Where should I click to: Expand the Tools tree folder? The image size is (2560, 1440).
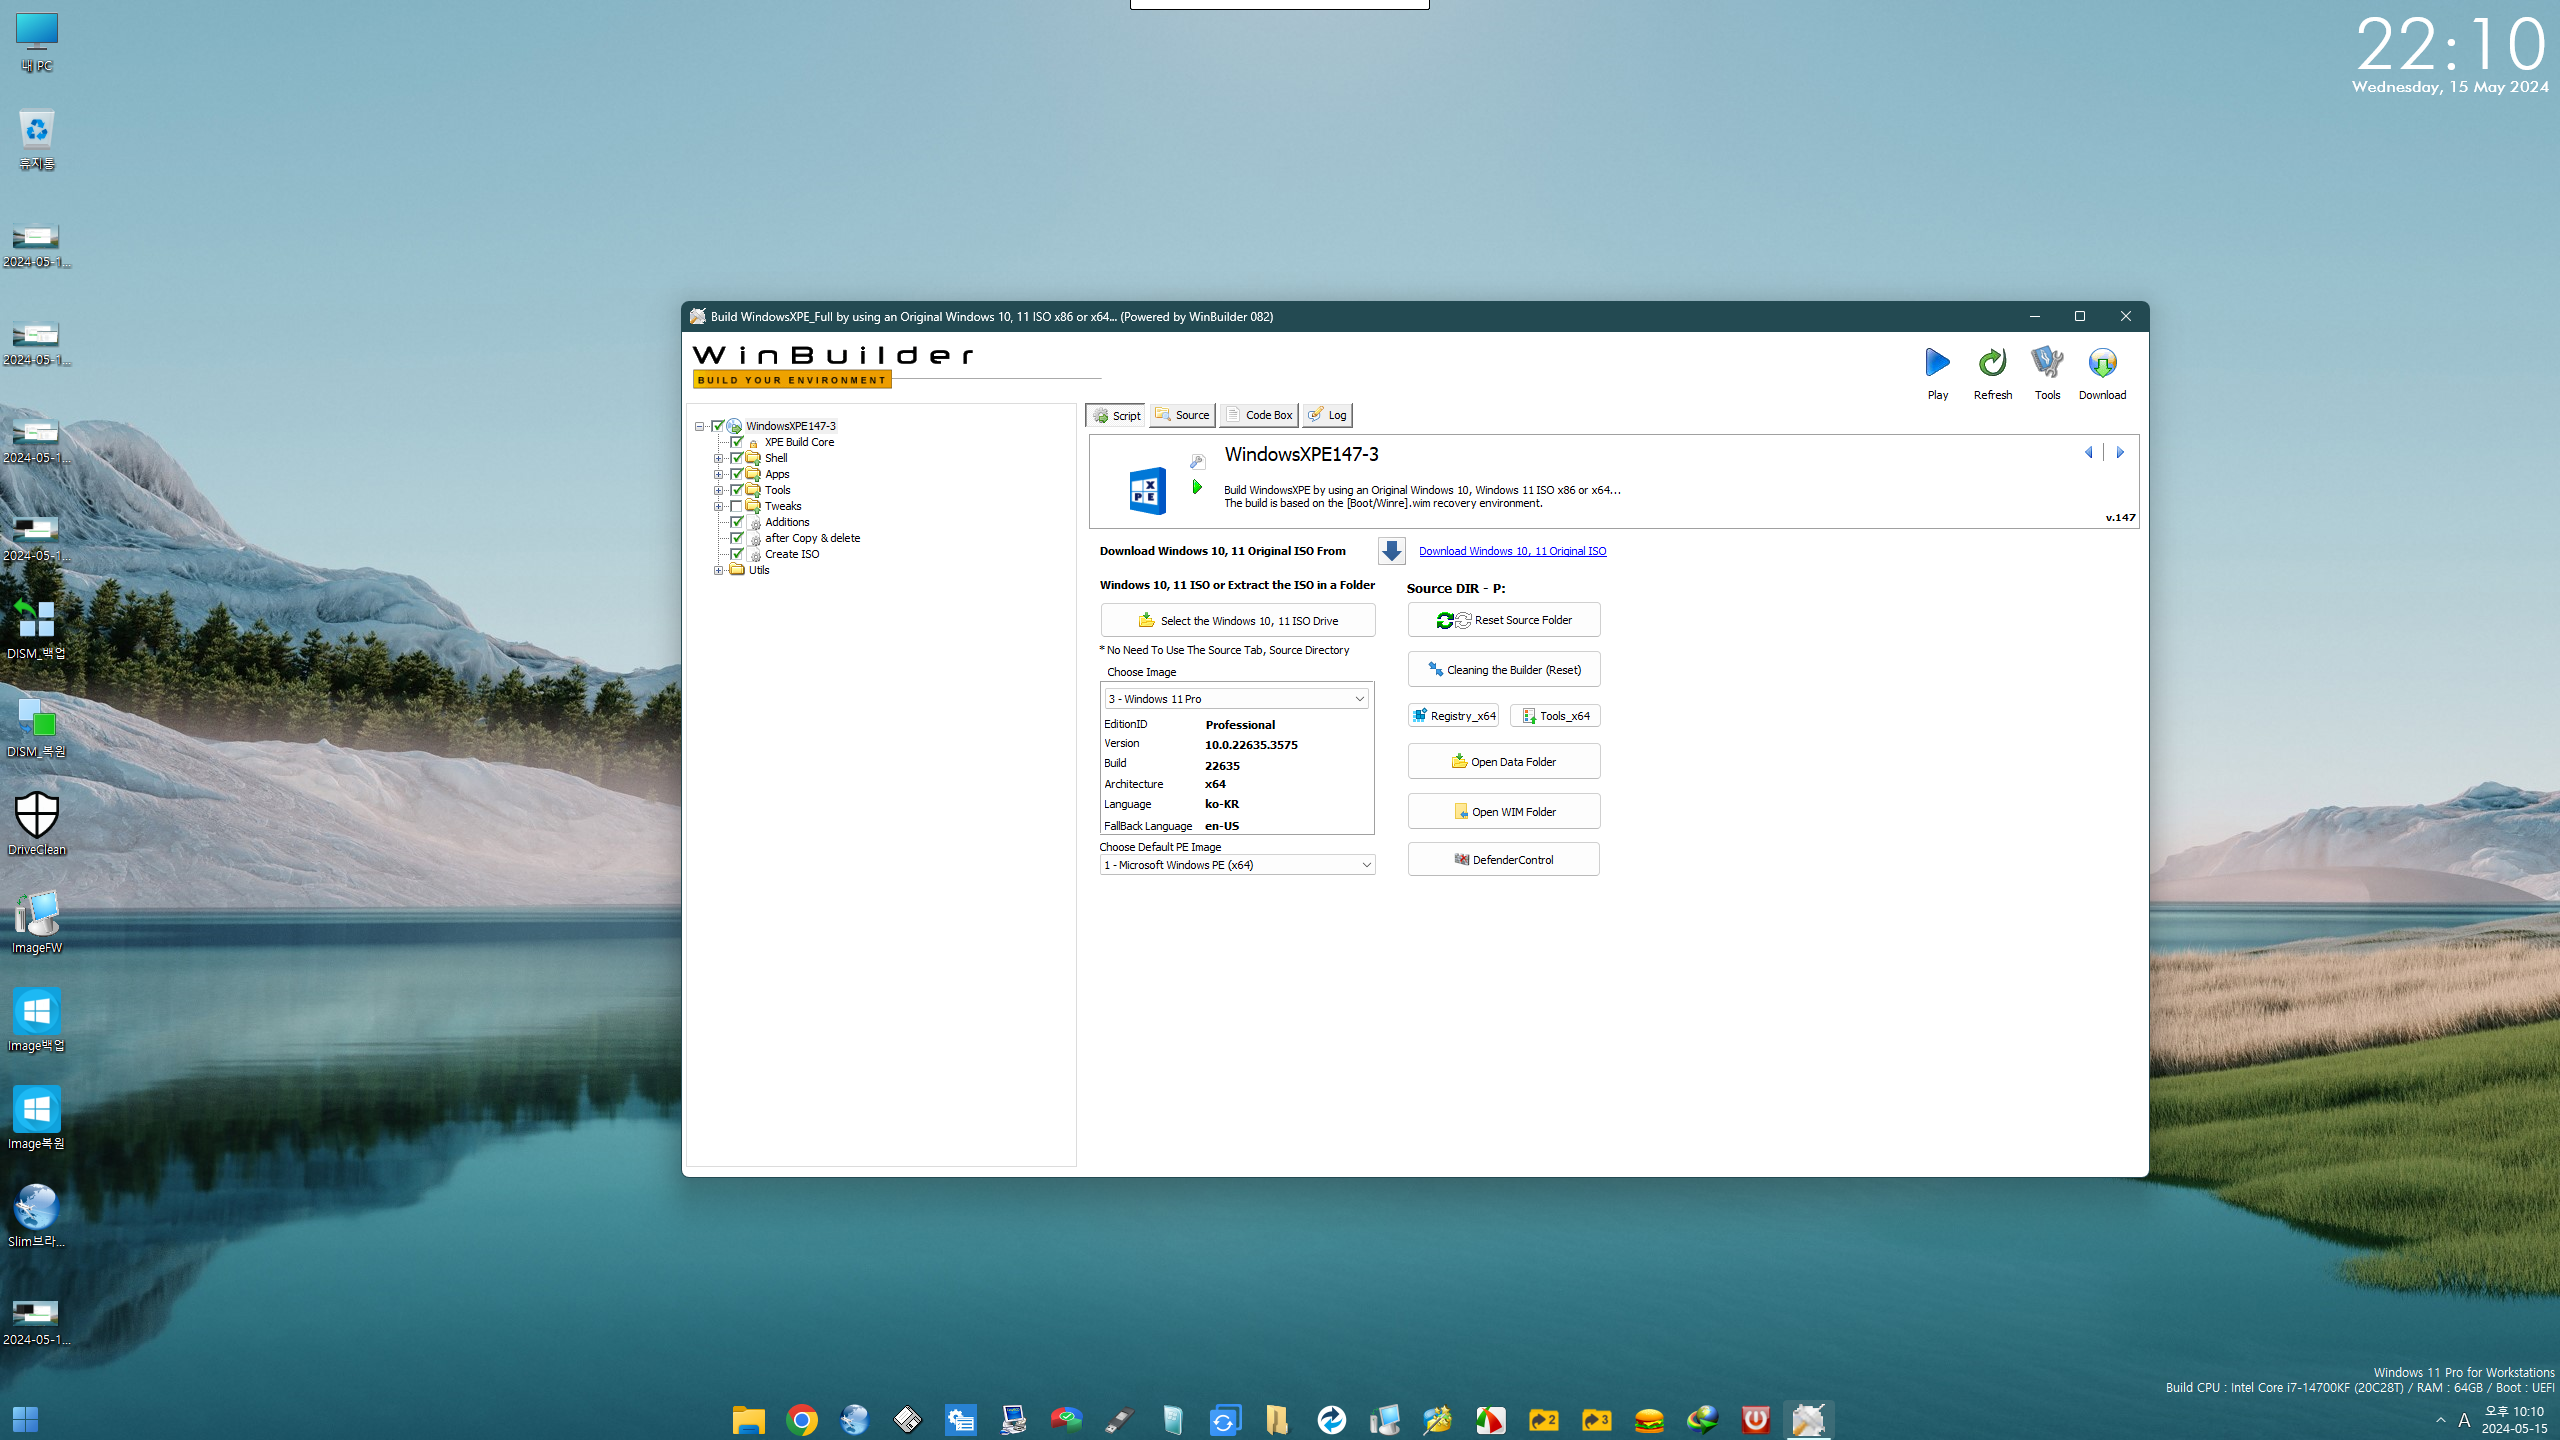[x=718, y=490]
